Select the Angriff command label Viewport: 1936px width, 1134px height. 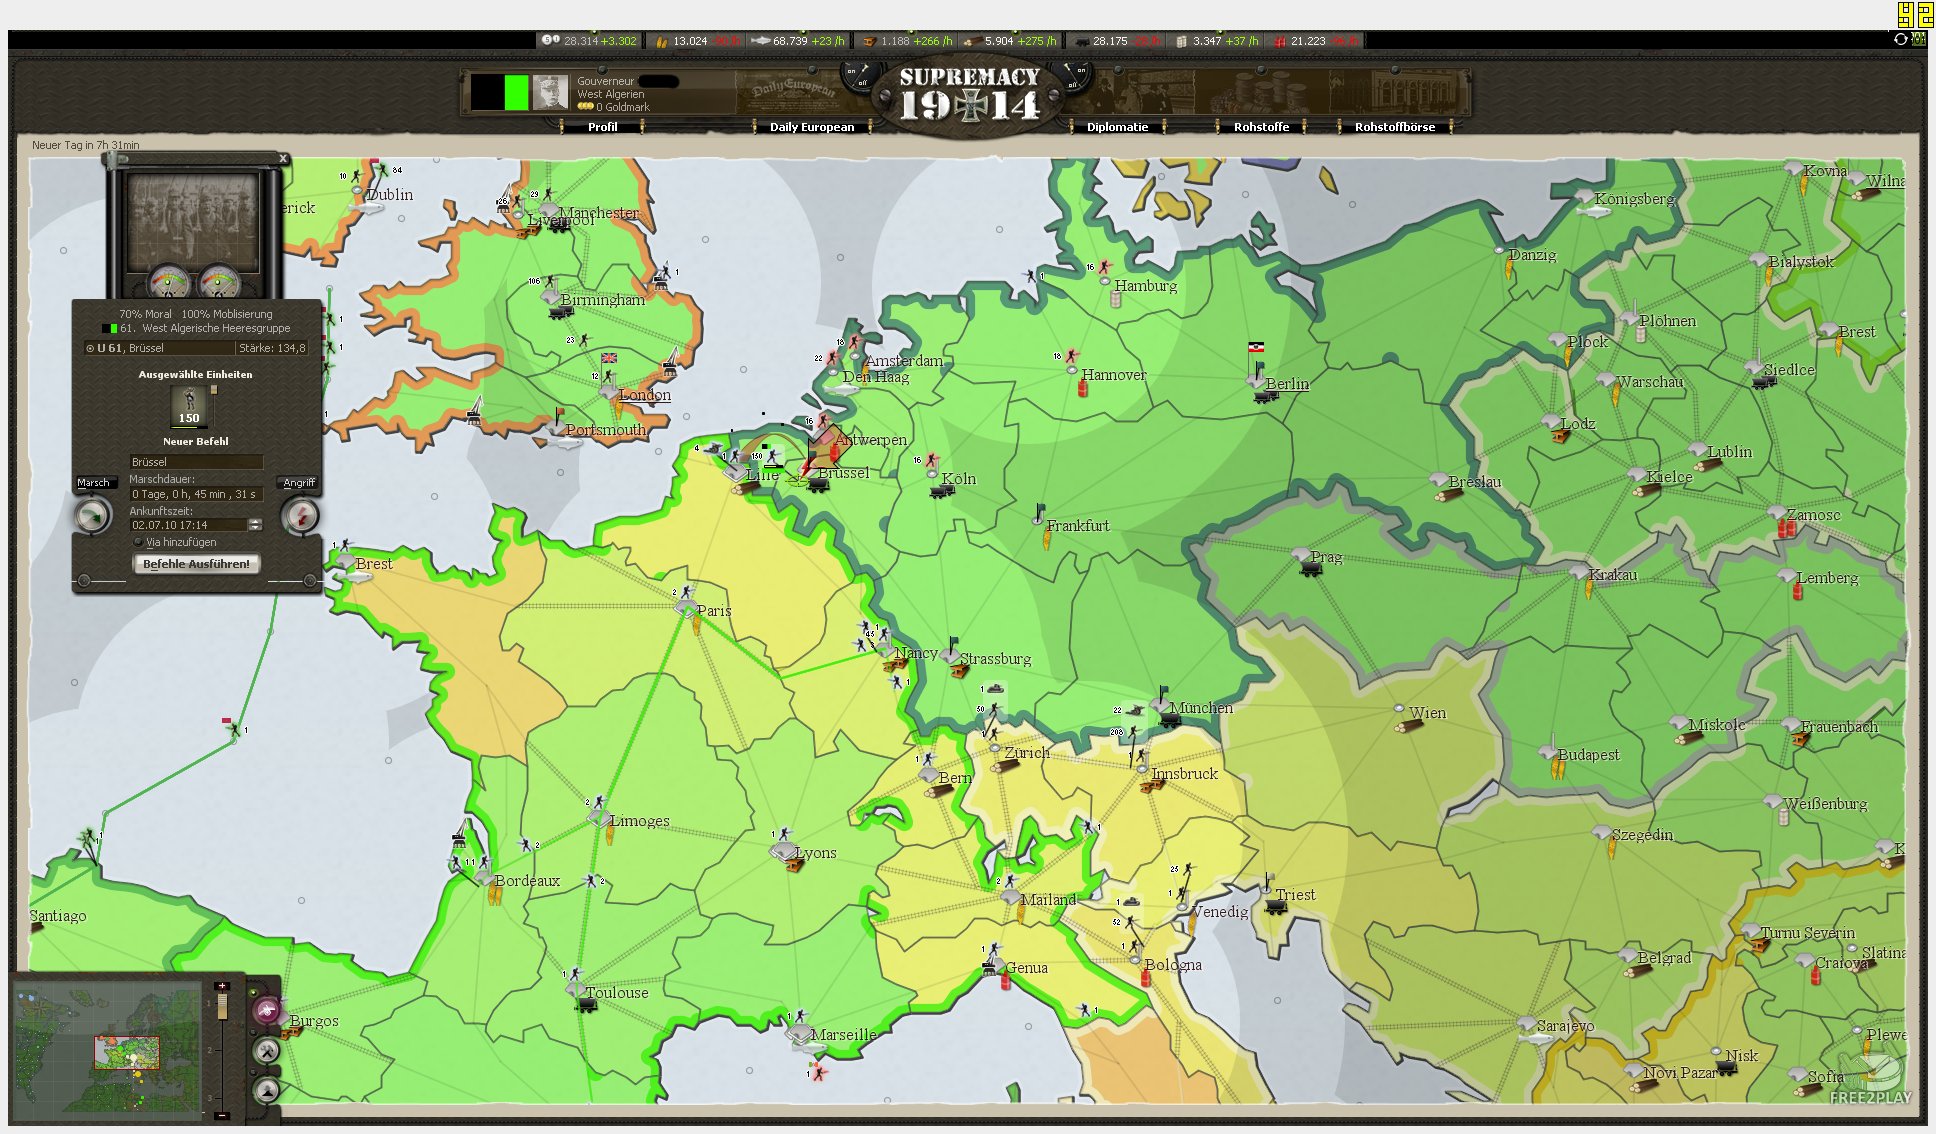click(299, 482)
